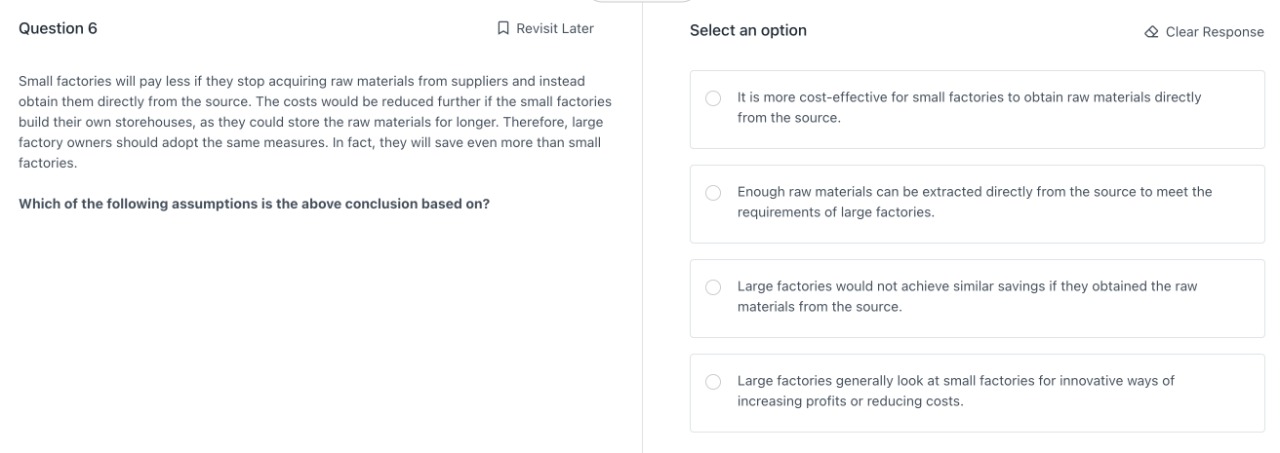Click the Question 6 heading
The height and width of the screenshot is (453, 1280).
tap(58, 29)
